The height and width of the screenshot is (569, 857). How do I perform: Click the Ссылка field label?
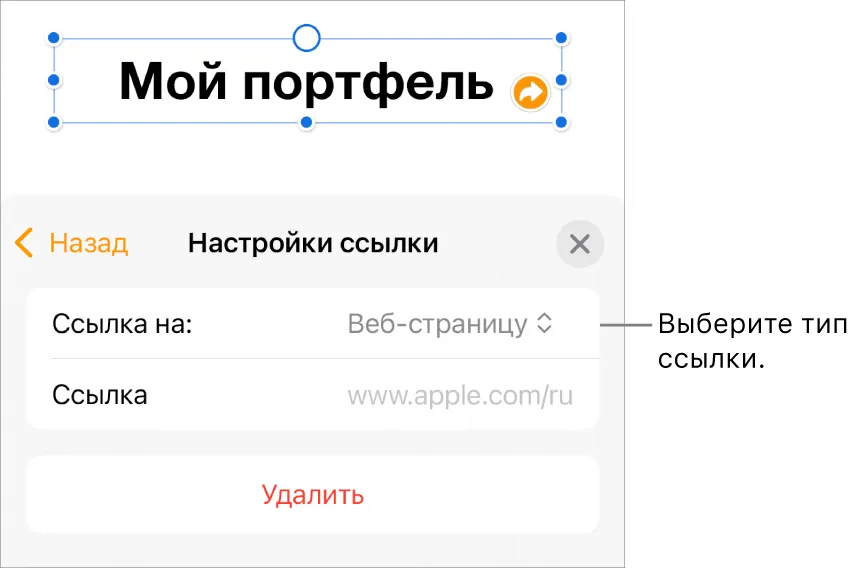pos(100,395)
